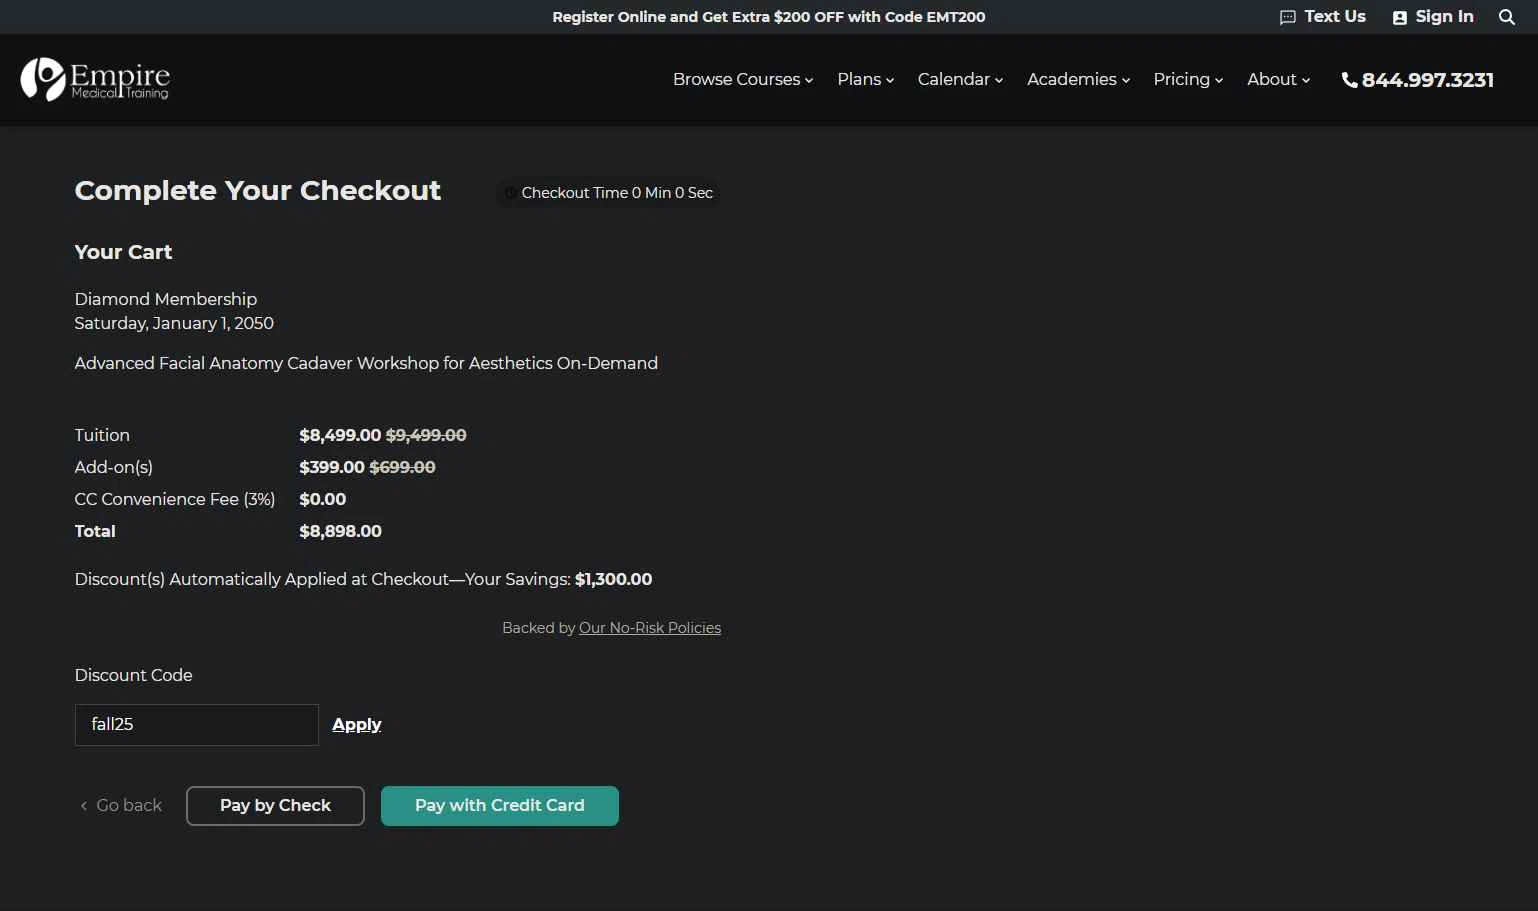1538x911 pixels.
Task: Expand the Academies dropdown arrow
Action: tap(1126, 80)
